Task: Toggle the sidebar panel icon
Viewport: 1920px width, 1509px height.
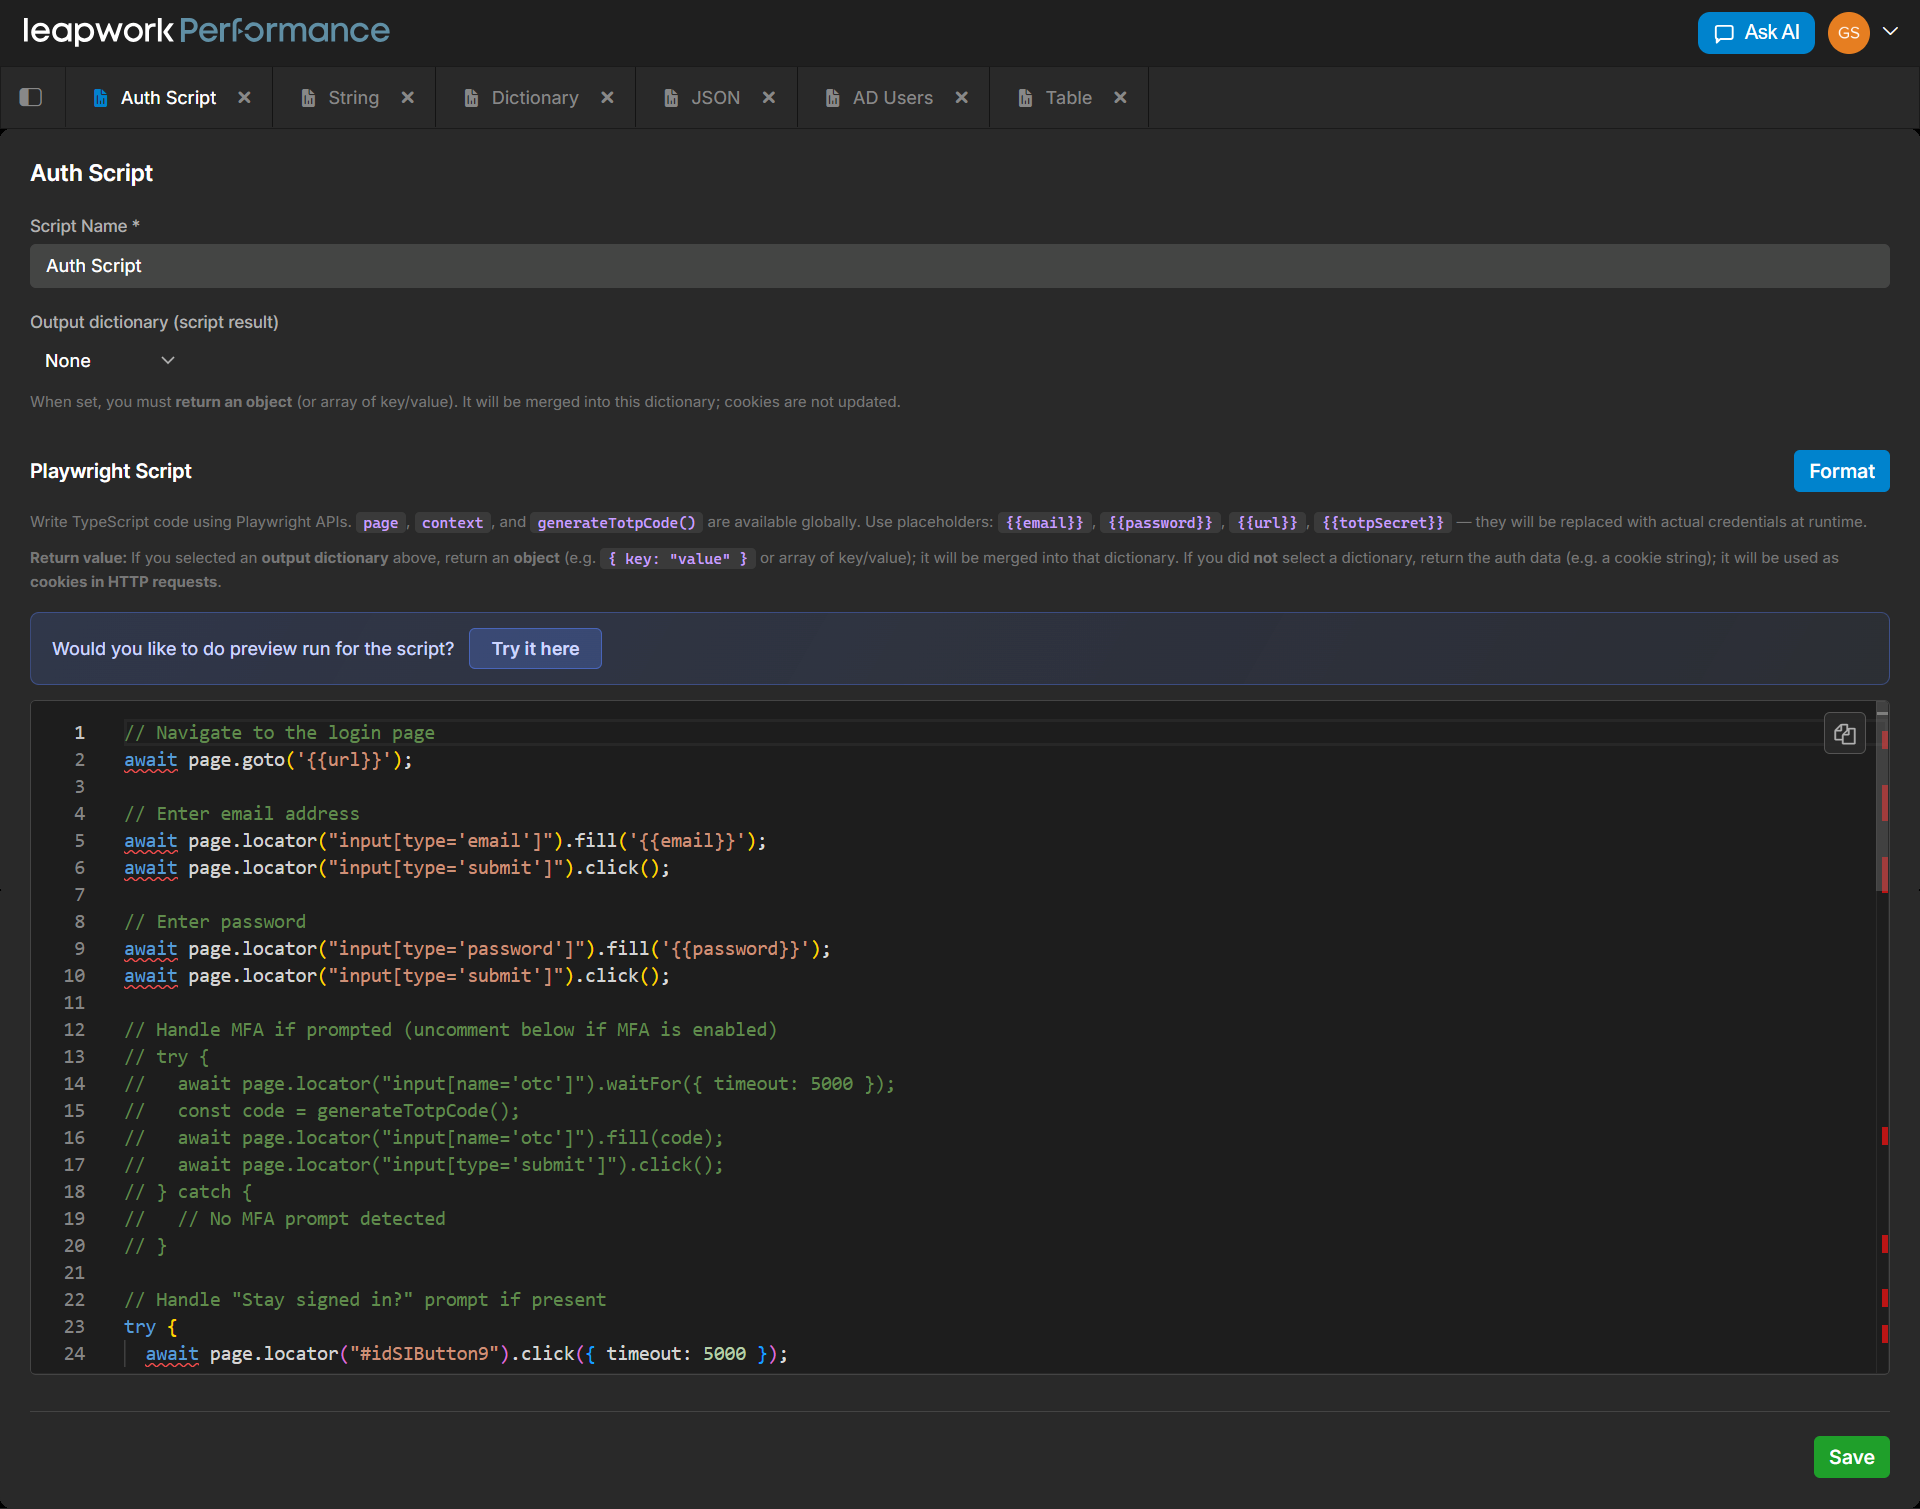Action: (31, 97)
